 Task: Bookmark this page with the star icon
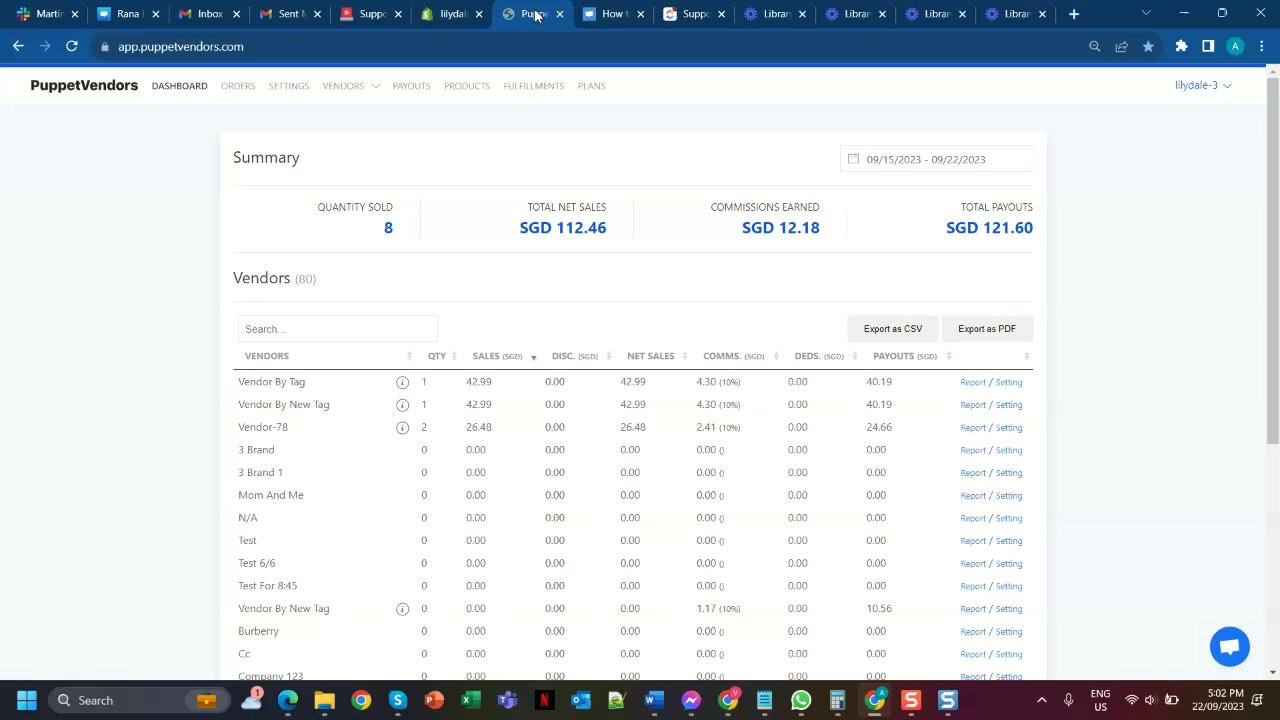pyautogui.click(x=1148, y=46)
